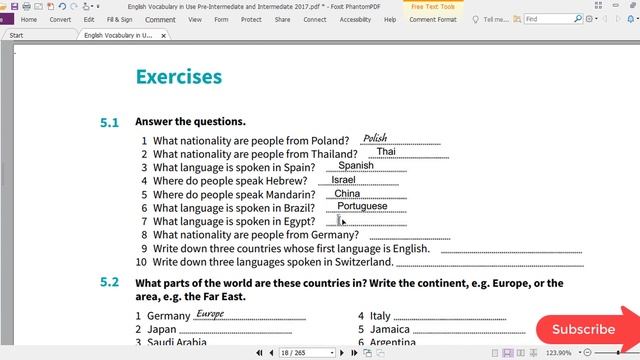Screen dimensions: 640x360
Task: Click the advanced search folder icon
Action: pos(517,19)
